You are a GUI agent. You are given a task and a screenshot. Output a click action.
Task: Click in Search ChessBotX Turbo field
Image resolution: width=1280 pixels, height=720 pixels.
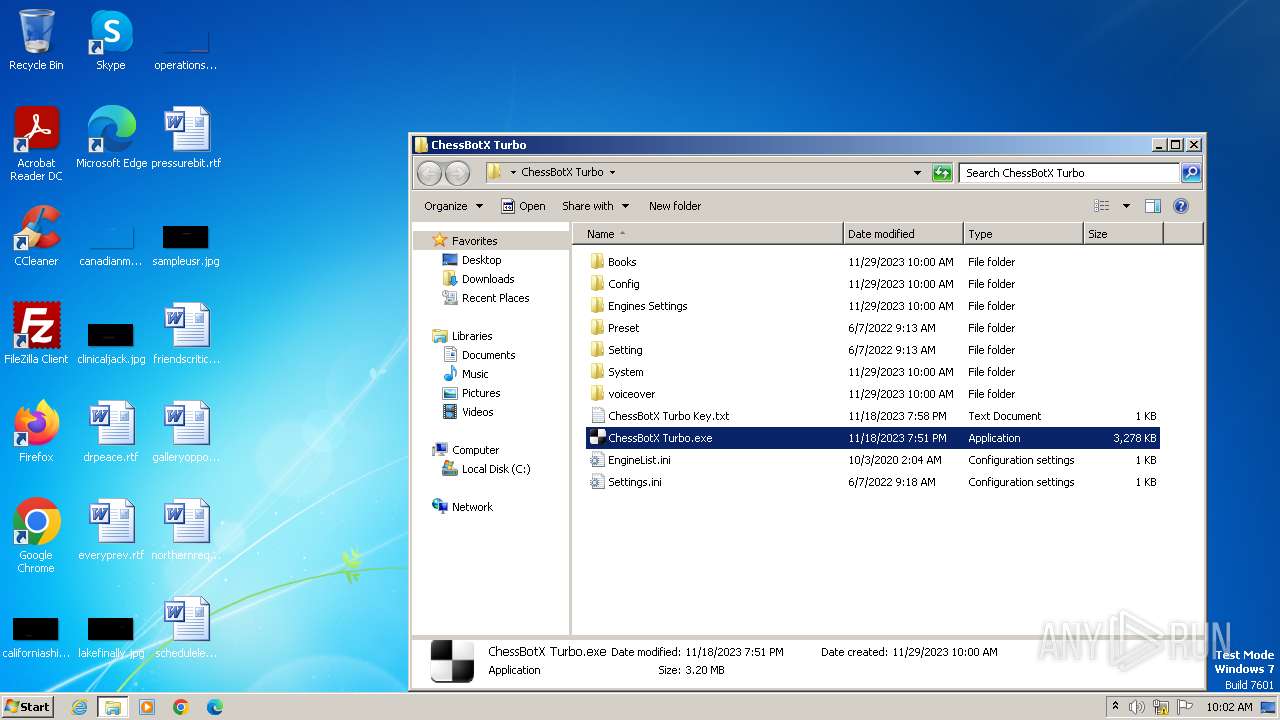[x=1068, y=173]
